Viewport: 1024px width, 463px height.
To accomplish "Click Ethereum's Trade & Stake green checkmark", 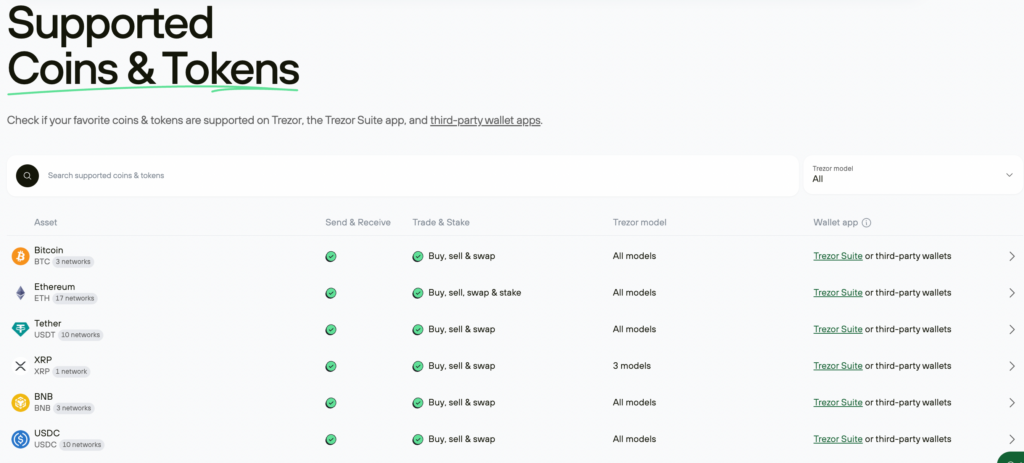I will point(418,293).
